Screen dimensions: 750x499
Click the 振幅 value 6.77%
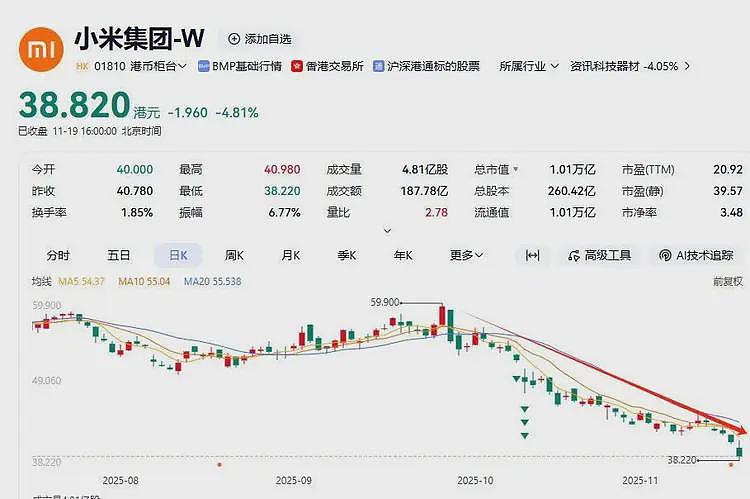pos(285,212)
